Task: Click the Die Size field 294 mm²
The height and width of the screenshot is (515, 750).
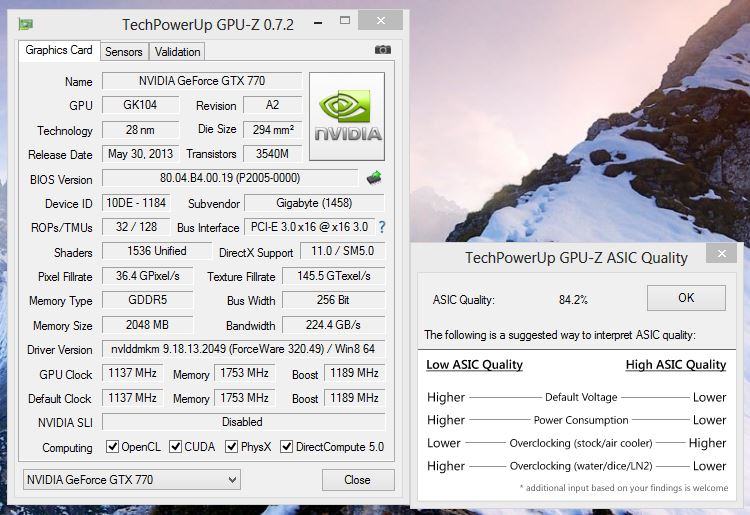Action: (273, 130)
